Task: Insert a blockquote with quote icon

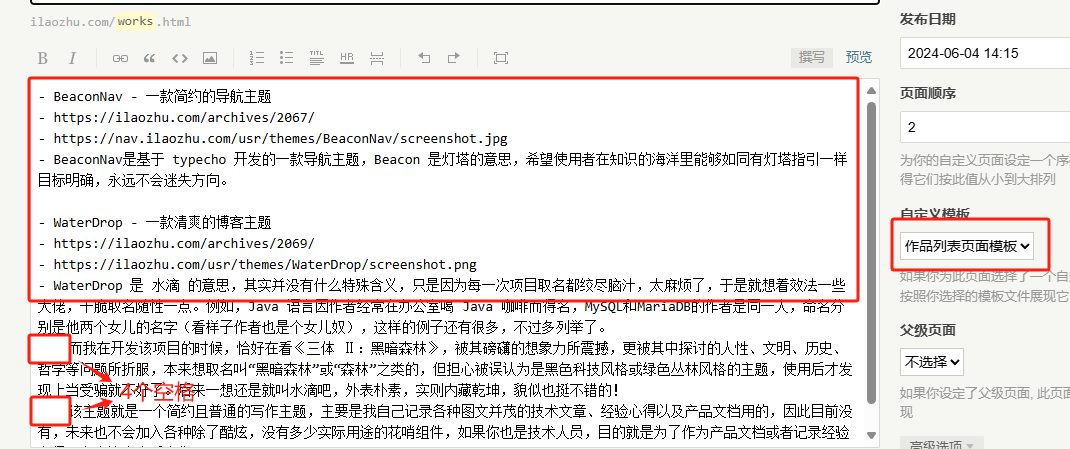Action: 149,58
